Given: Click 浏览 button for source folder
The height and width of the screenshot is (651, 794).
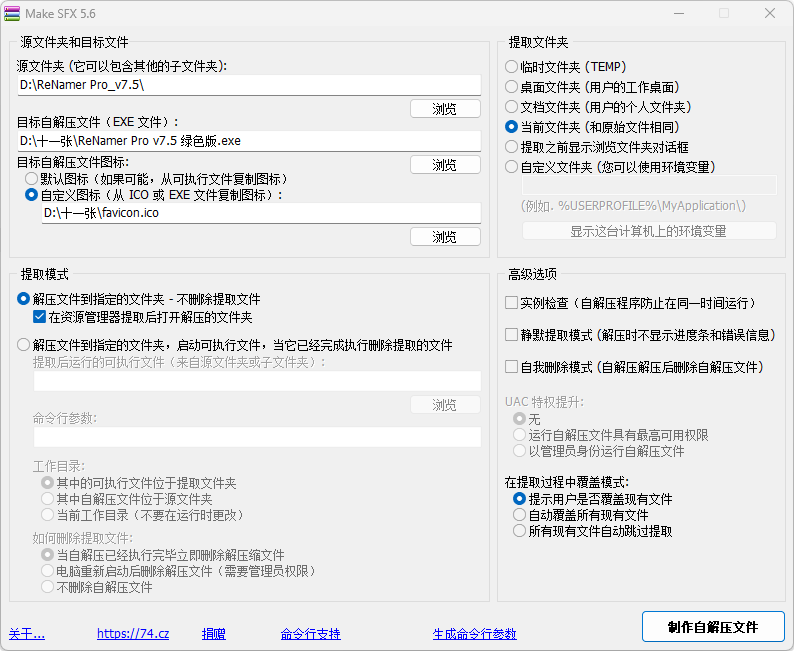Looking at the screenshot, I should [x=445, y=109].
